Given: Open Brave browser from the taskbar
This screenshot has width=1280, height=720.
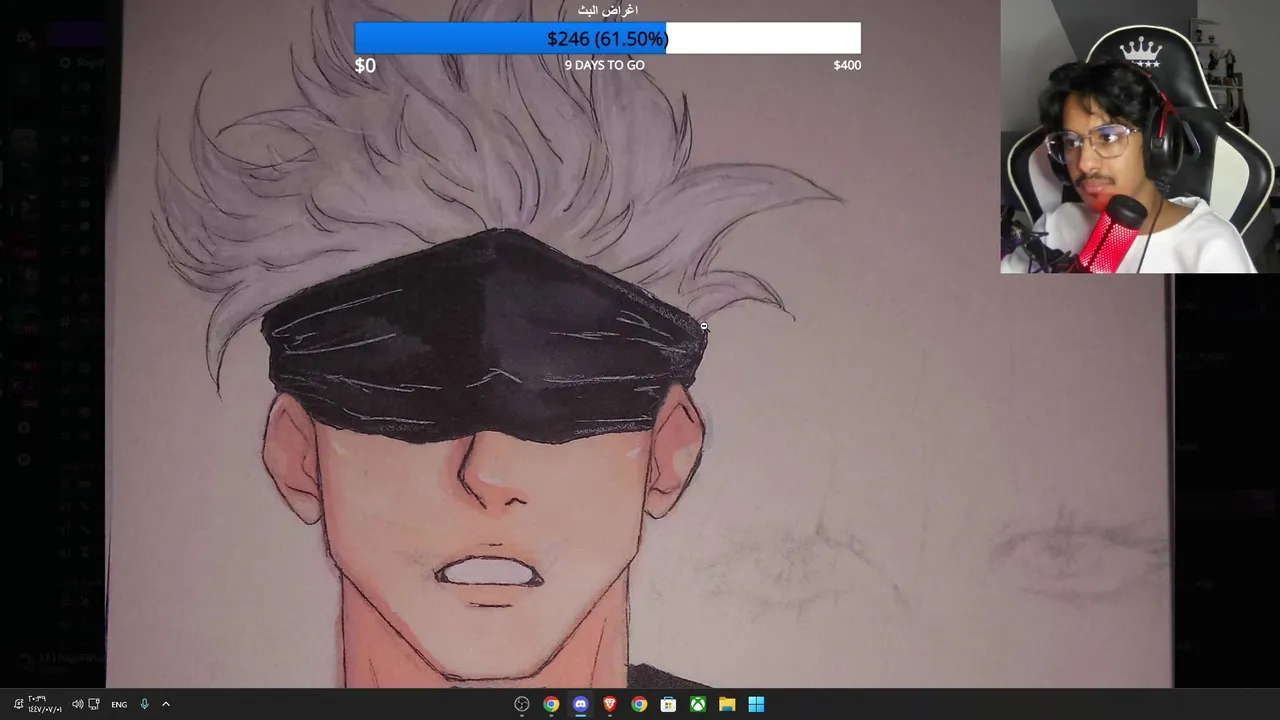Looking at the screenshot, I should point(610,704).
